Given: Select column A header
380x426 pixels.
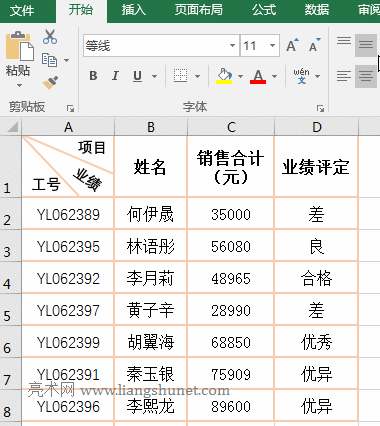Looking at the screenshot, I should pos(68,127).
